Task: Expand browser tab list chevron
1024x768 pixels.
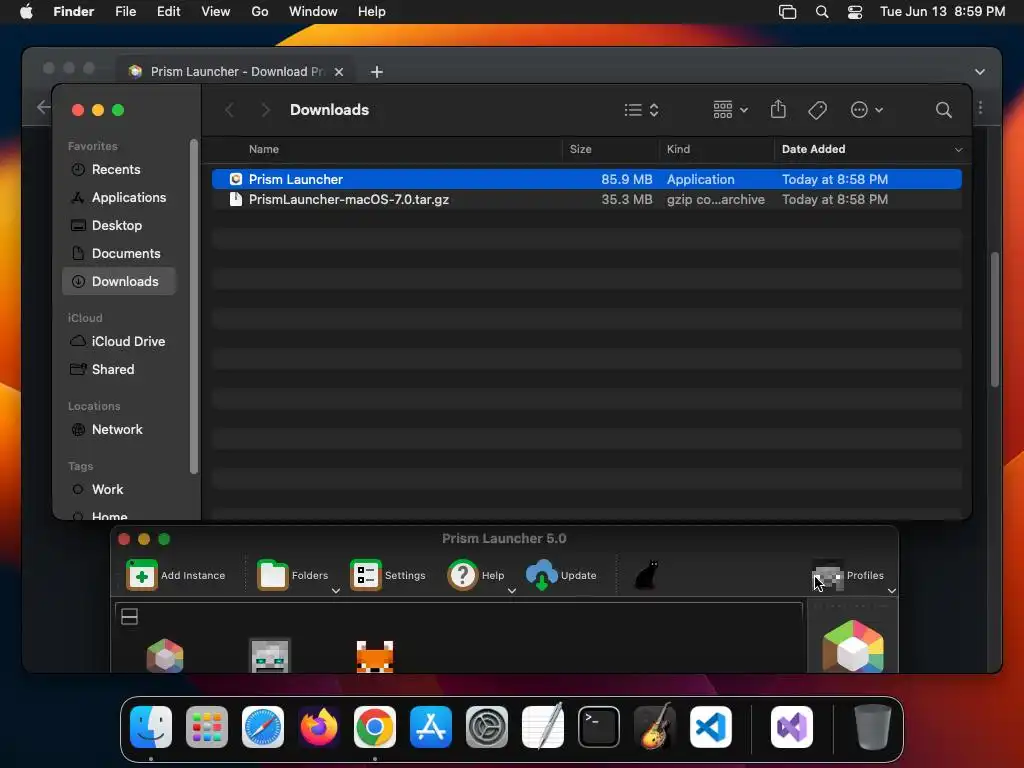Action: (x=980, y=72)
